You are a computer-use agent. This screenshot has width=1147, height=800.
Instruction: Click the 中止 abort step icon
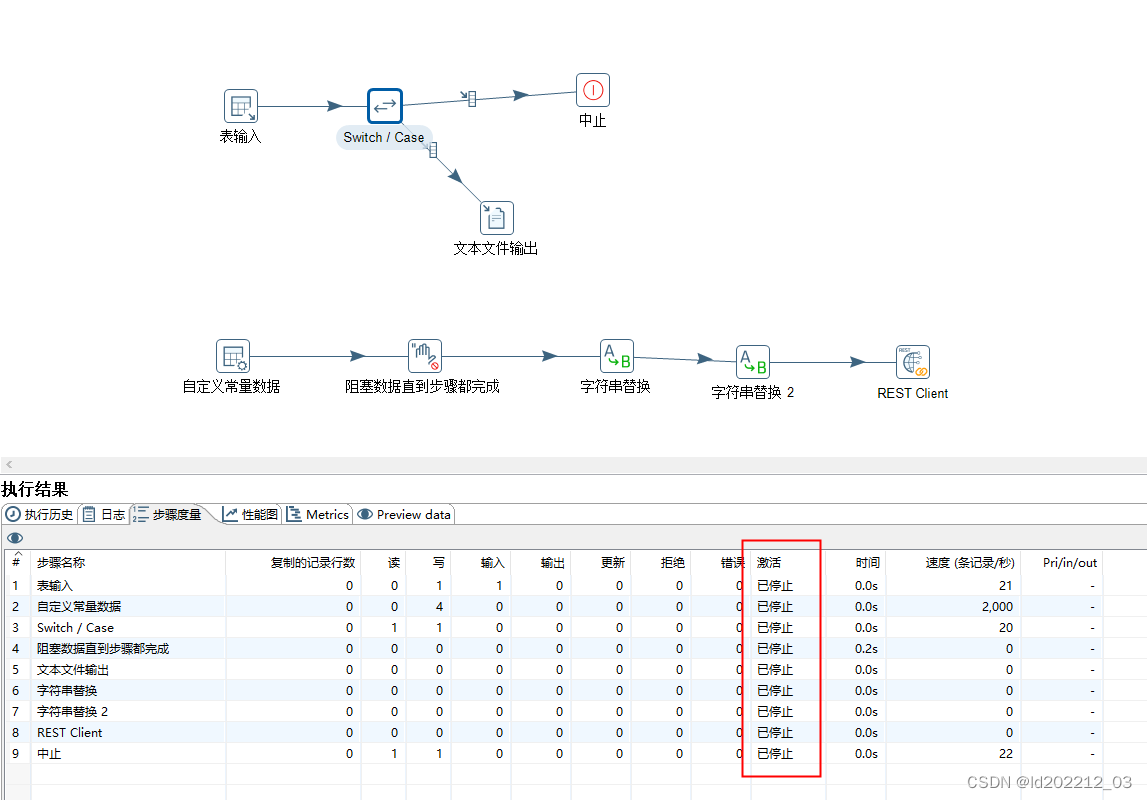pyautogui.click(x=593, y=90)
